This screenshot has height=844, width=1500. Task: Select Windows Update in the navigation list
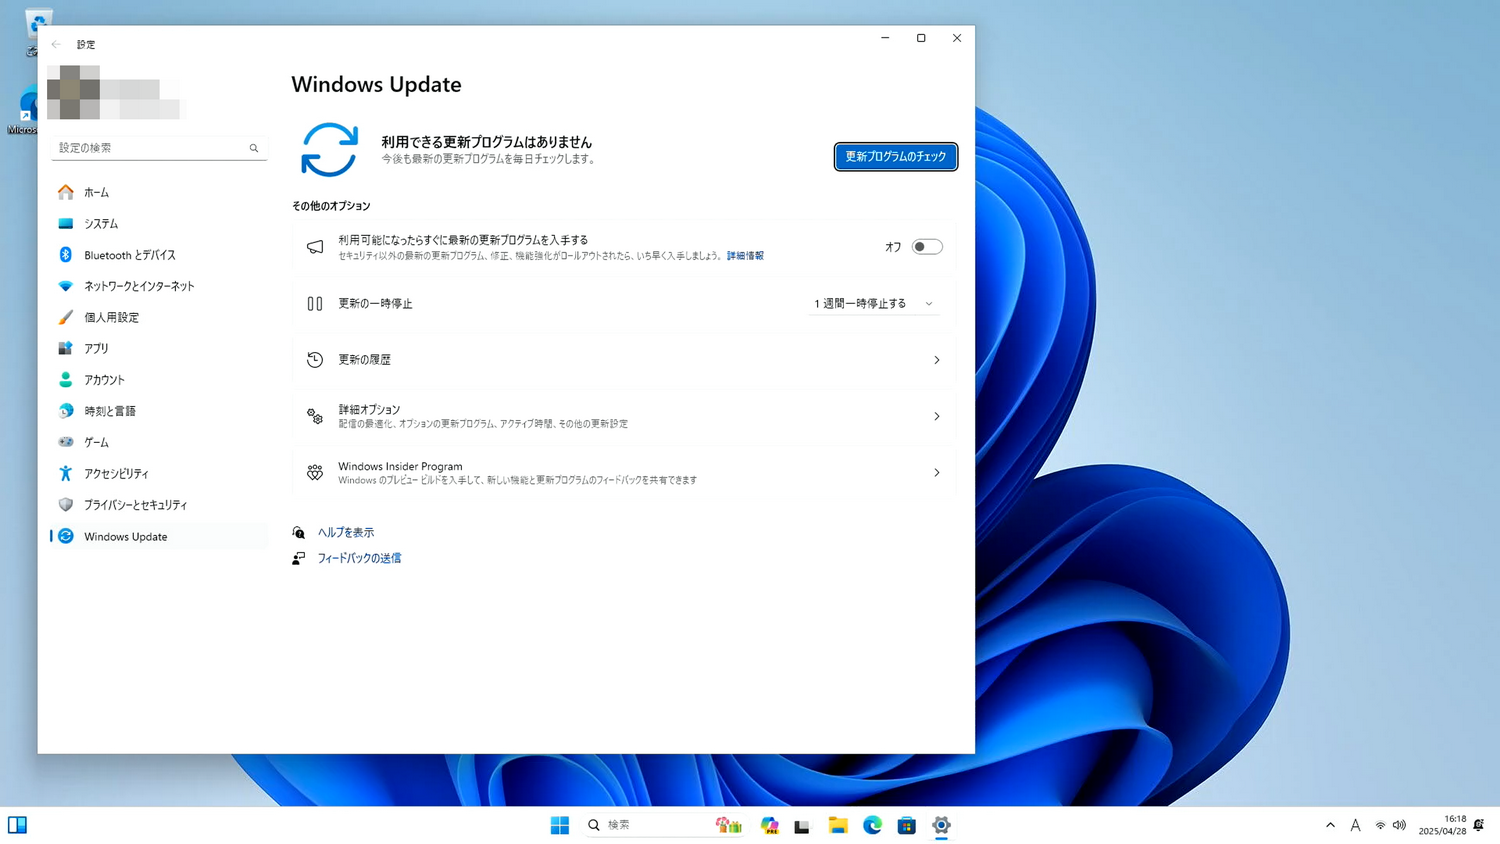[x=125, y=537]
